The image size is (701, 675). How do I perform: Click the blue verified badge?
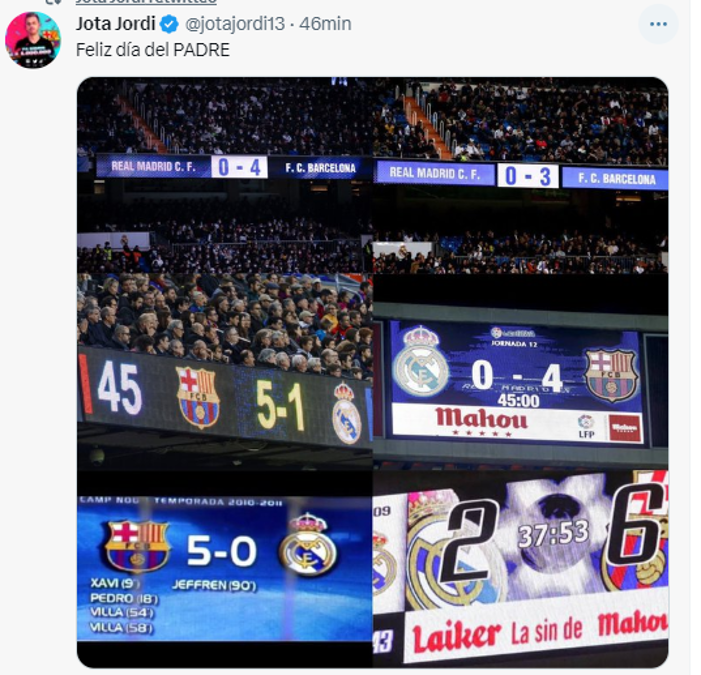[x=169, y=24]
